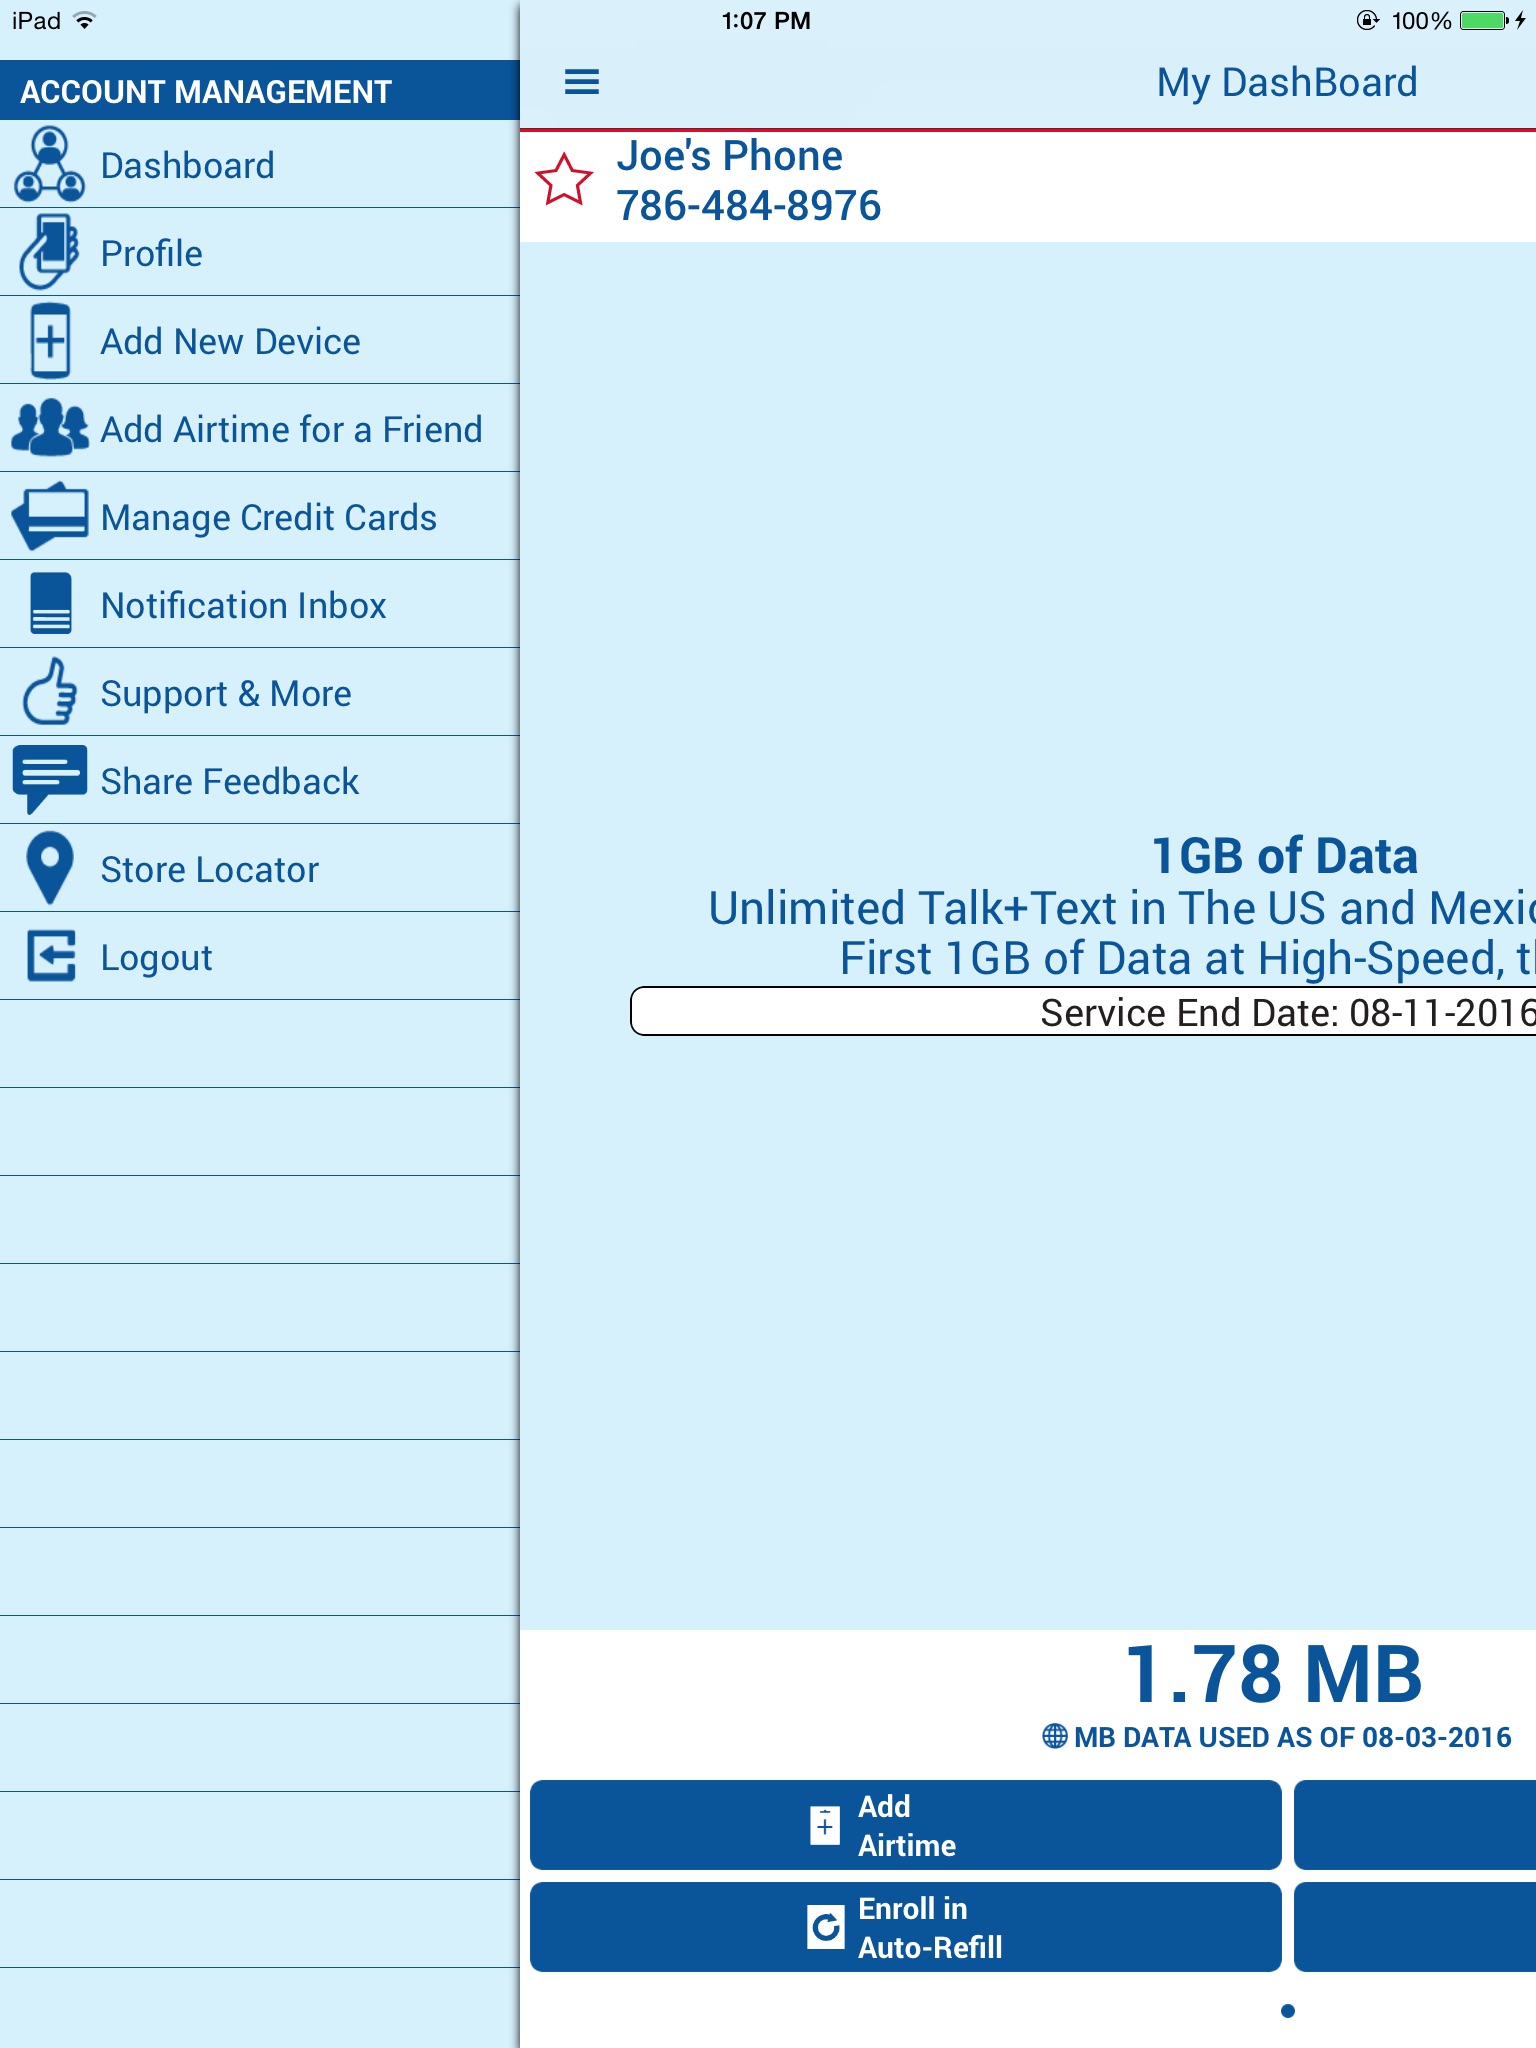Tap the globe icon beside MB DATA USED
The height and width of the screenshot is (2048, 1536).
[1054, 1736]
